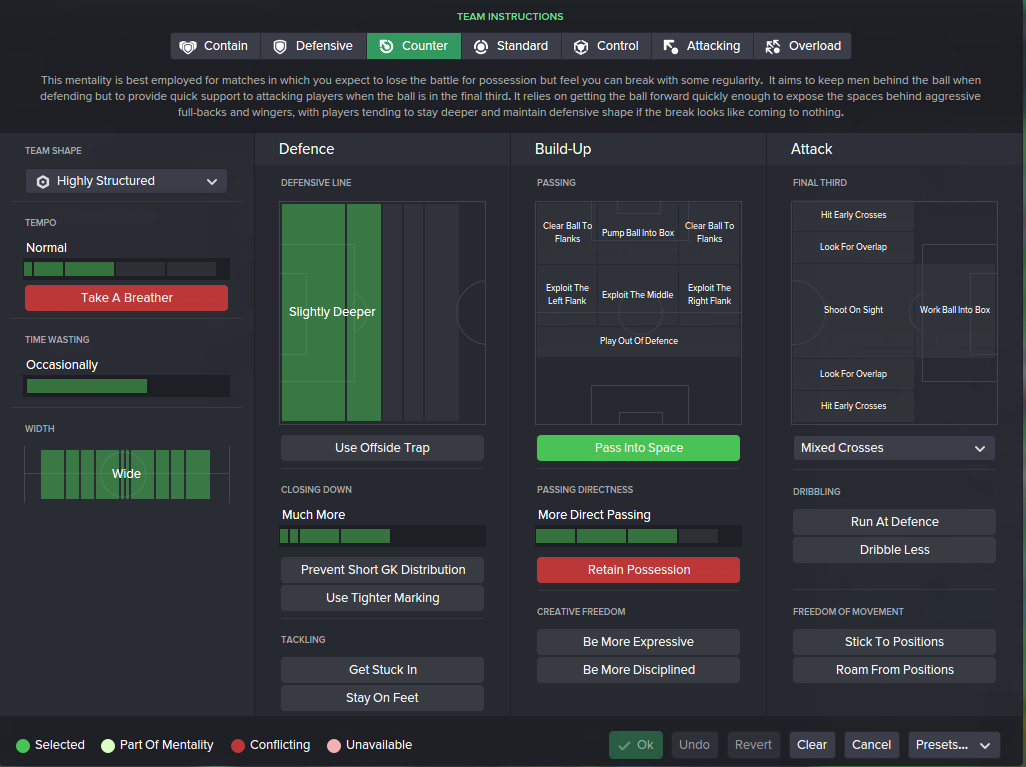Toggle the Use Offside Trap instruction
Image resolution: width=1026 pixels, height=767 pixels.
pos(382,448)
